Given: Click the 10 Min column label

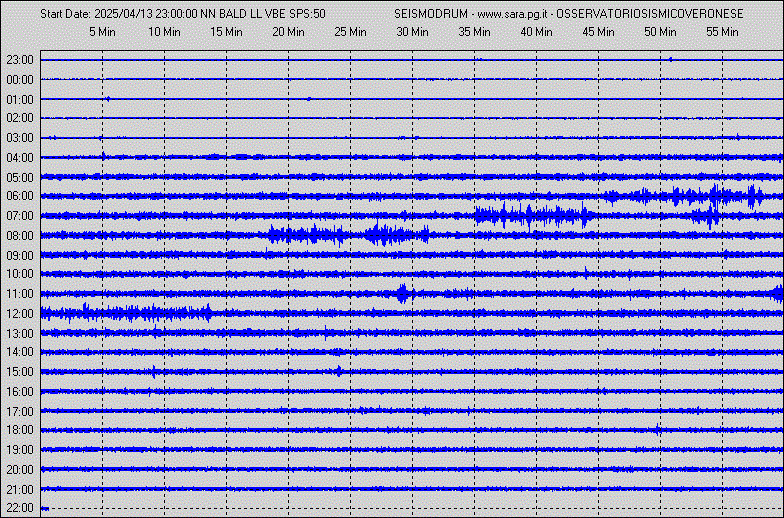Looking at the screenshot, I should [x=164, y=32].
